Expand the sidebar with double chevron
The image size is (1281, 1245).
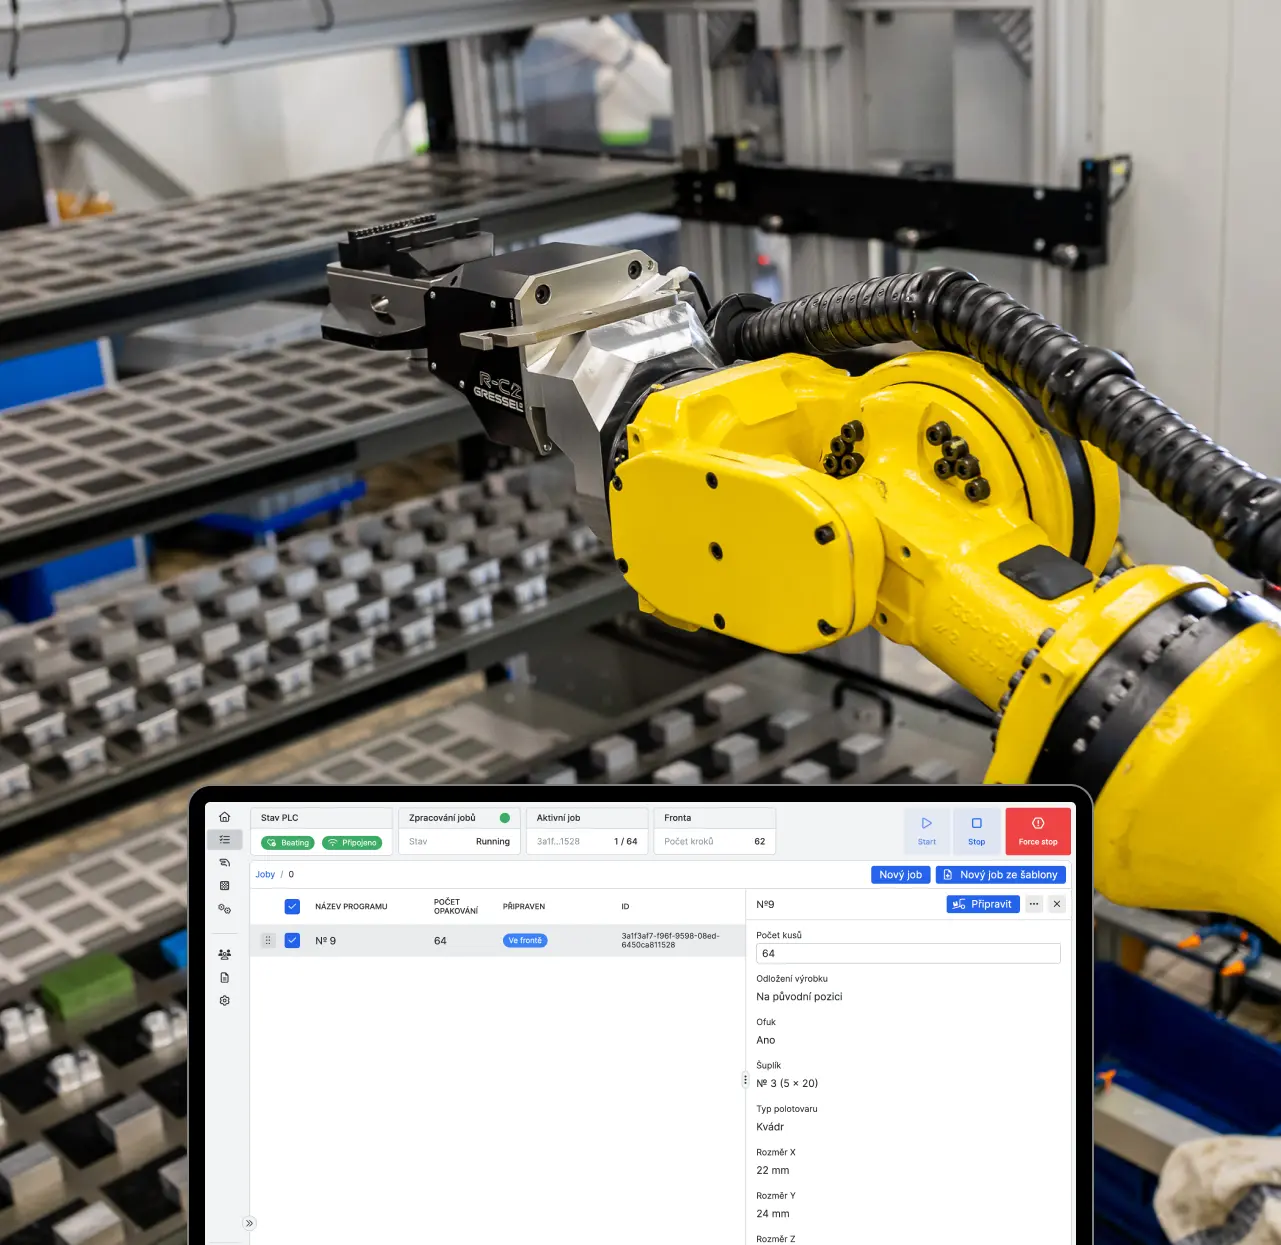tap(249, 1223)
